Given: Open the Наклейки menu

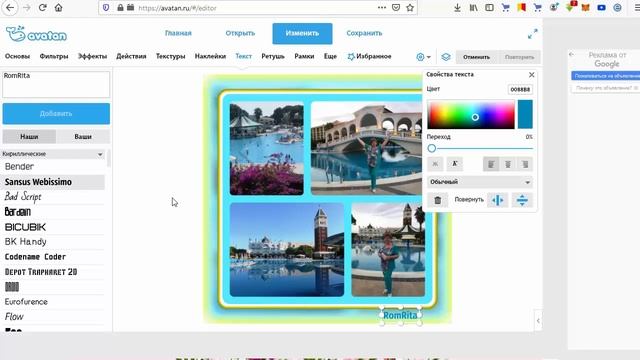Looking at the screenshot, I should click(210, 56).
